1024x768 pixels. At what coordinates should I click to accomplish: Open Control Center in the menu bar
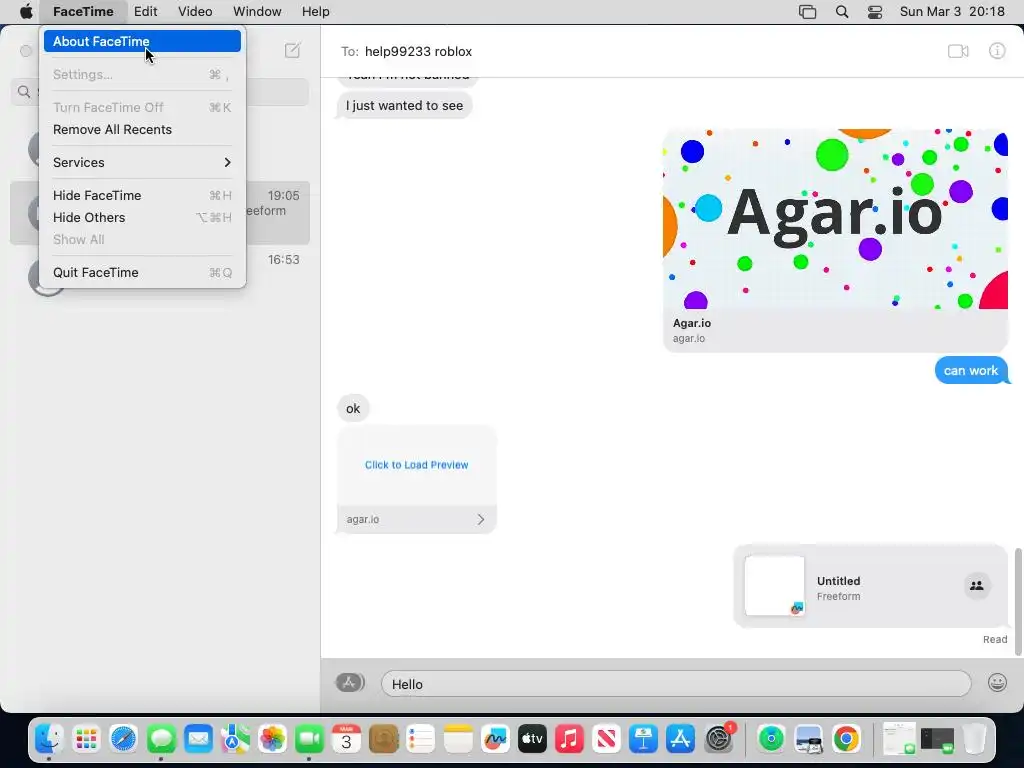pos(875,12)
